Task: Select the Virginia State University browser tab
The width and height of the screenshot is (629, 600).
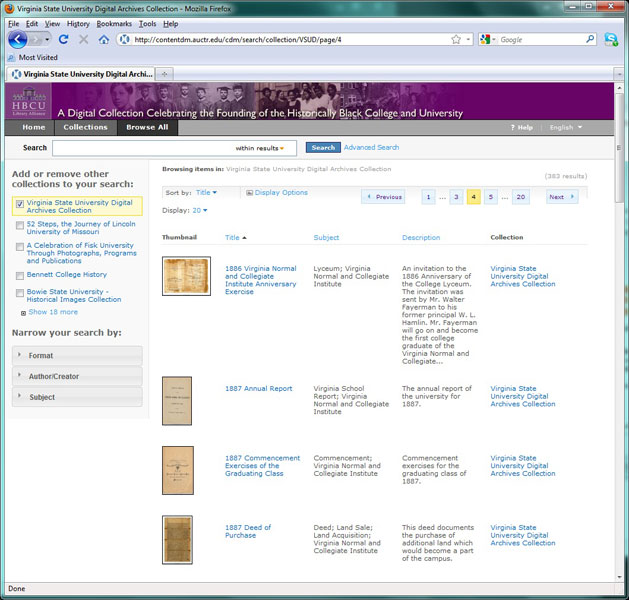Action: coord(81,74)
